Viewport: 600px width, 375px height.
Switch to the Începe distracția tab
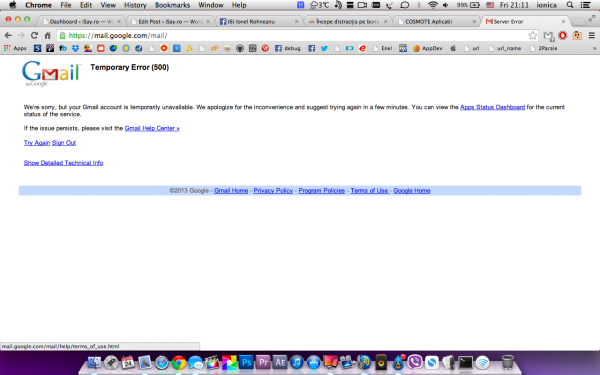(x=348, y=21)
